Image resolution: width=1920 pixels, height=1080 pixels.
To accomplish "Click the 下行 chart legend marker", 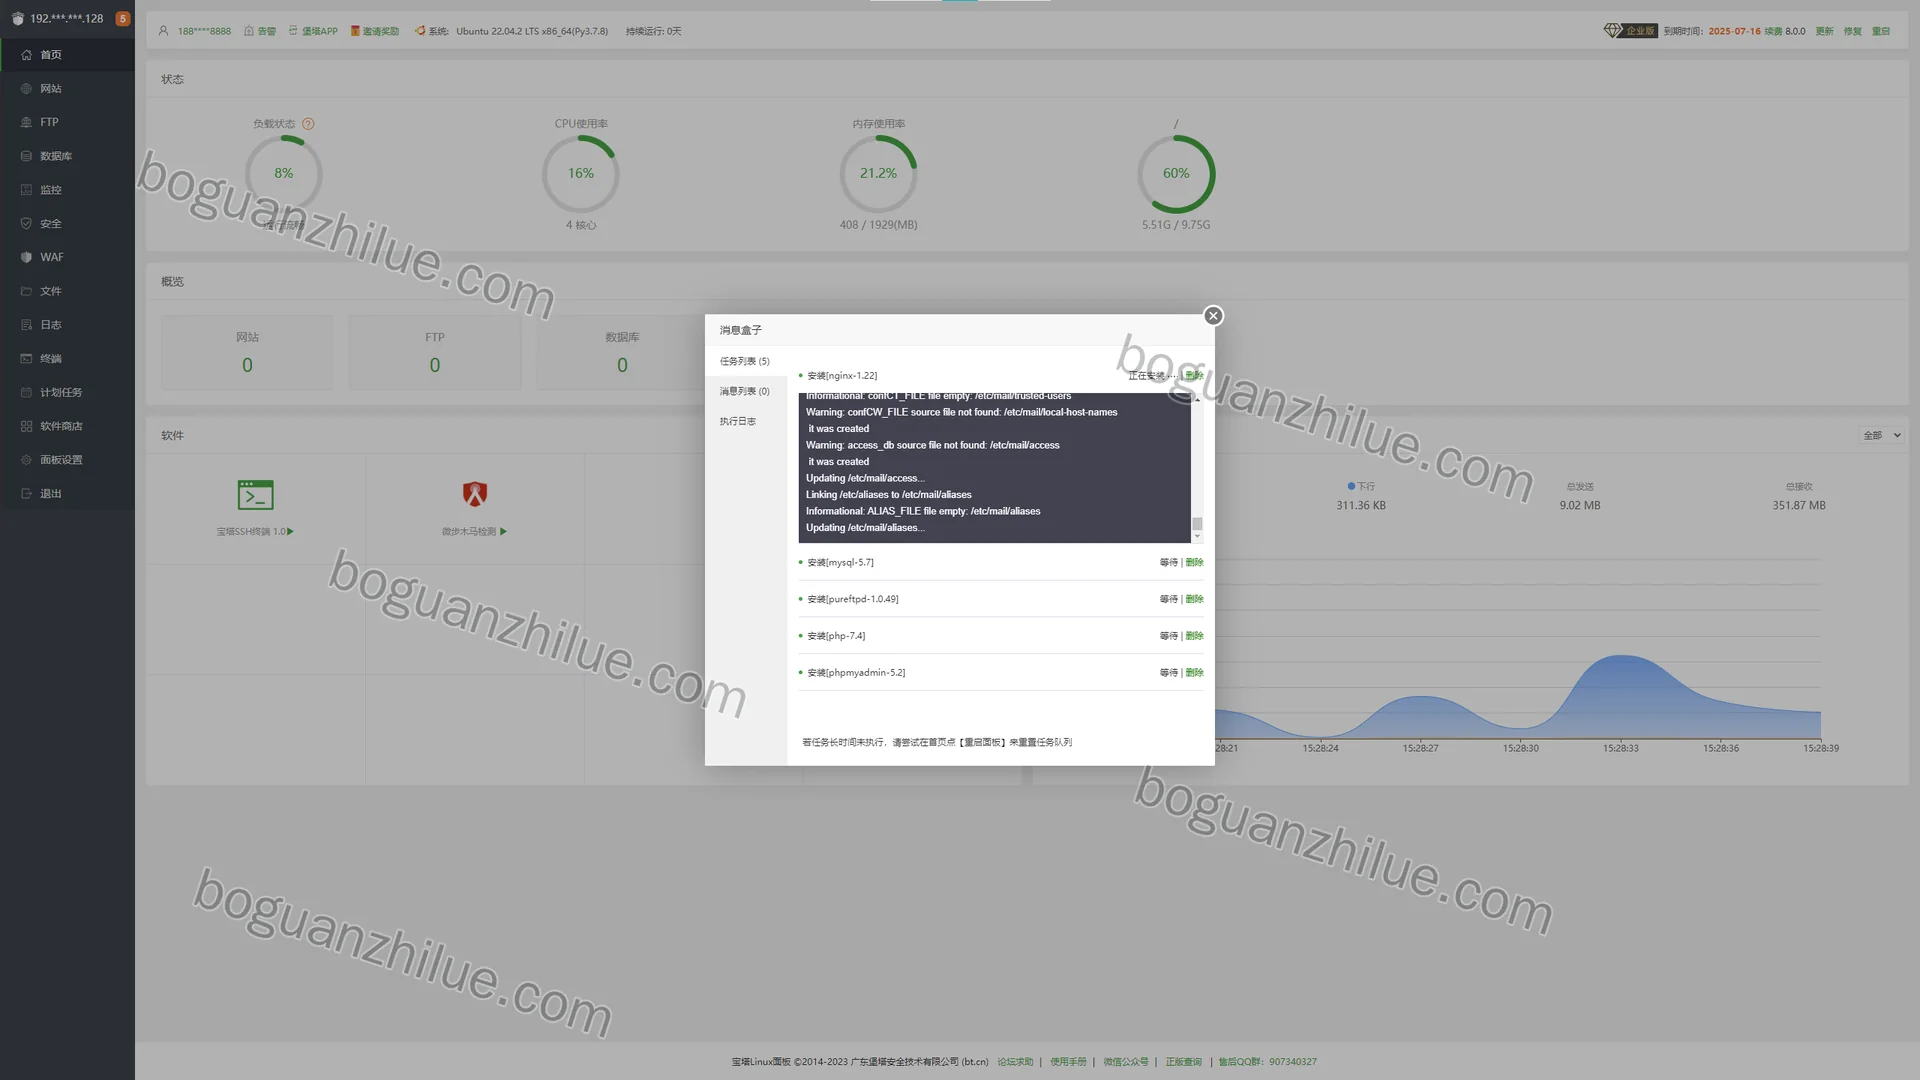I will click(x=1351, y=486).
